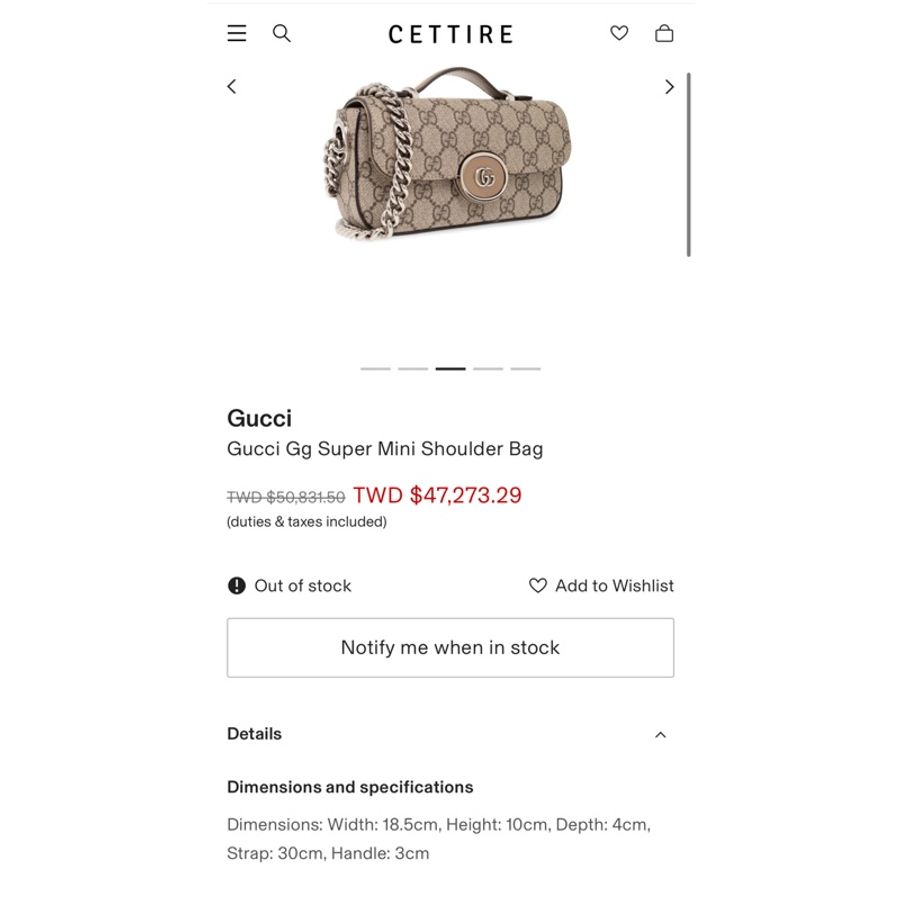Jump to first image indicator dash
The height and width of the screenshot is (900, 900).
pos(375,368)
